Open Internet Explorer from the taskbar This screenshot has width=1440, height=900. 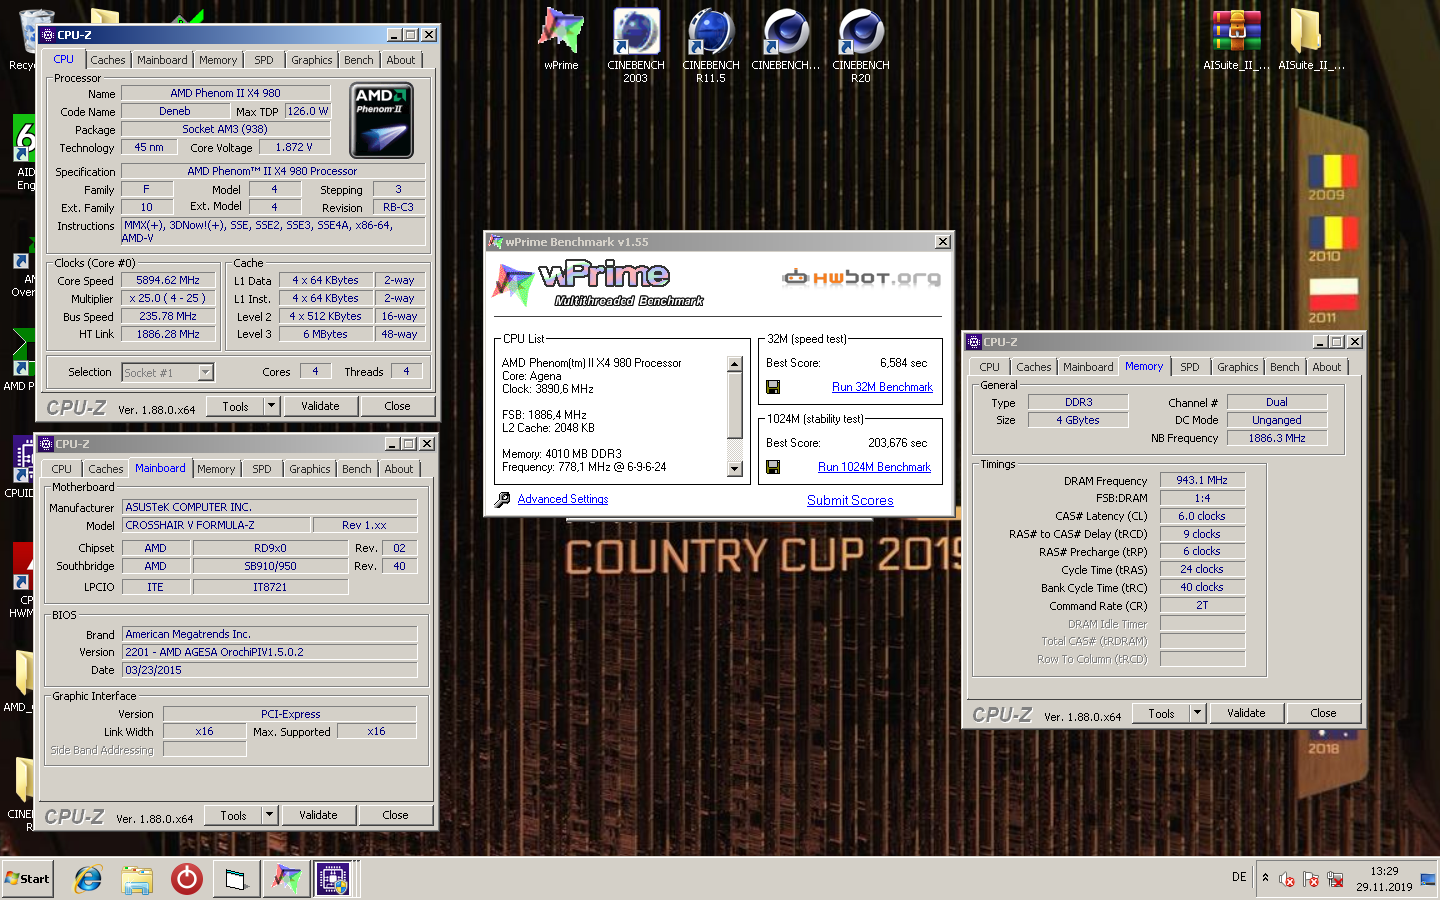[88, 879]
